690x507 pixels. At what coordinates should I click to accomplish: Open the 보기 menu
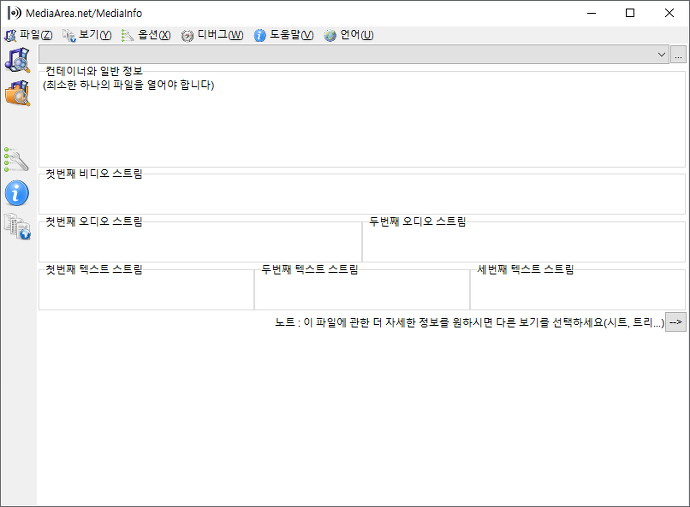[x=87, y=35]
